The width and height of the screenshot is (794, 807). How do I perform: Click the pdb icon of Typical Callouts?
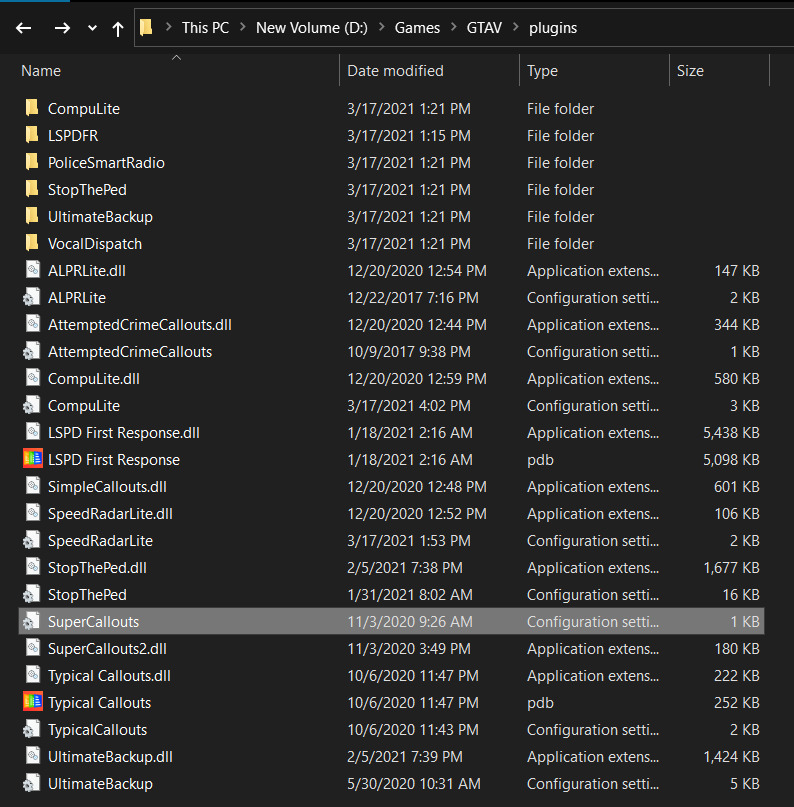(32, 703)
